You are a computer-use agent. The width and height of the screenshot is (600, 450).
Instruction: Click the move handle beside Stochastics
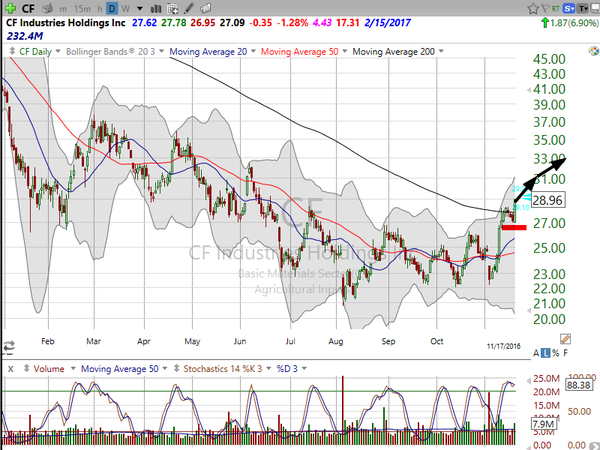[176, 368]
